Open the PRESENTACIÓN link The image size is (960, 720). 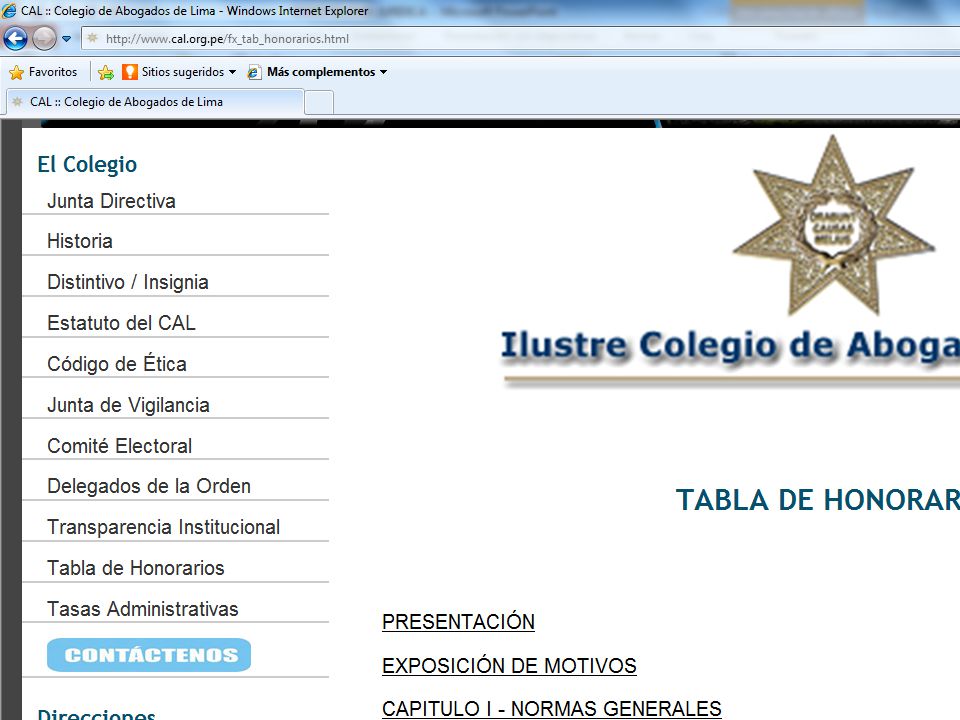(x=458, y=622)
